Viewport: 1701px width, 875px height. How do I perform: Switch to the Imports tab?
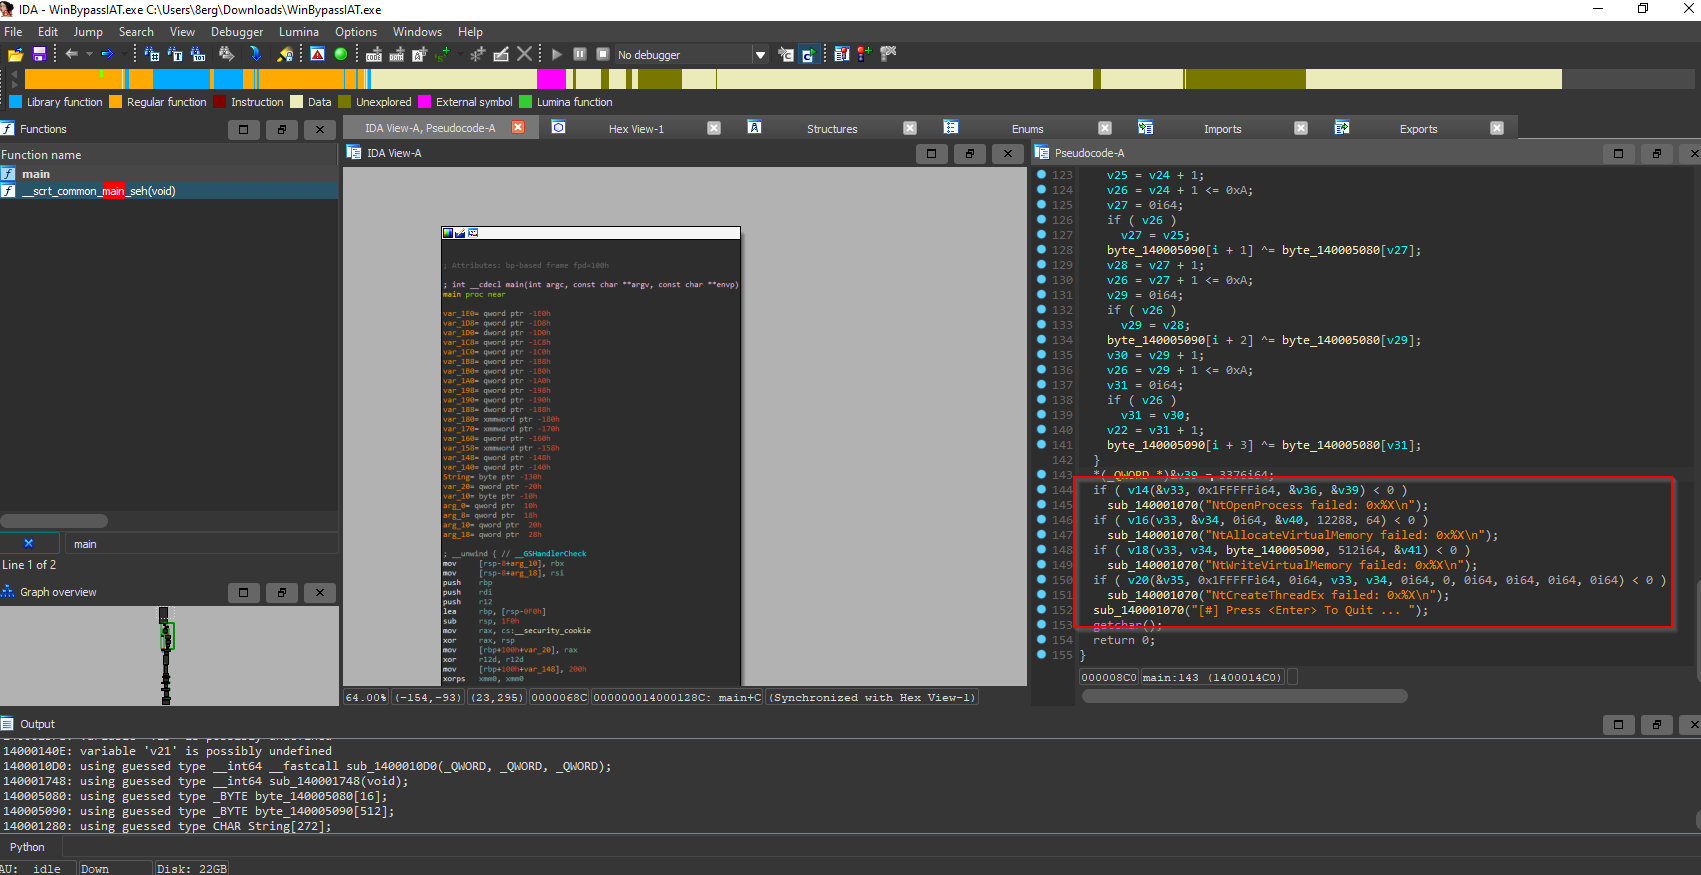tap(1222, 128)
